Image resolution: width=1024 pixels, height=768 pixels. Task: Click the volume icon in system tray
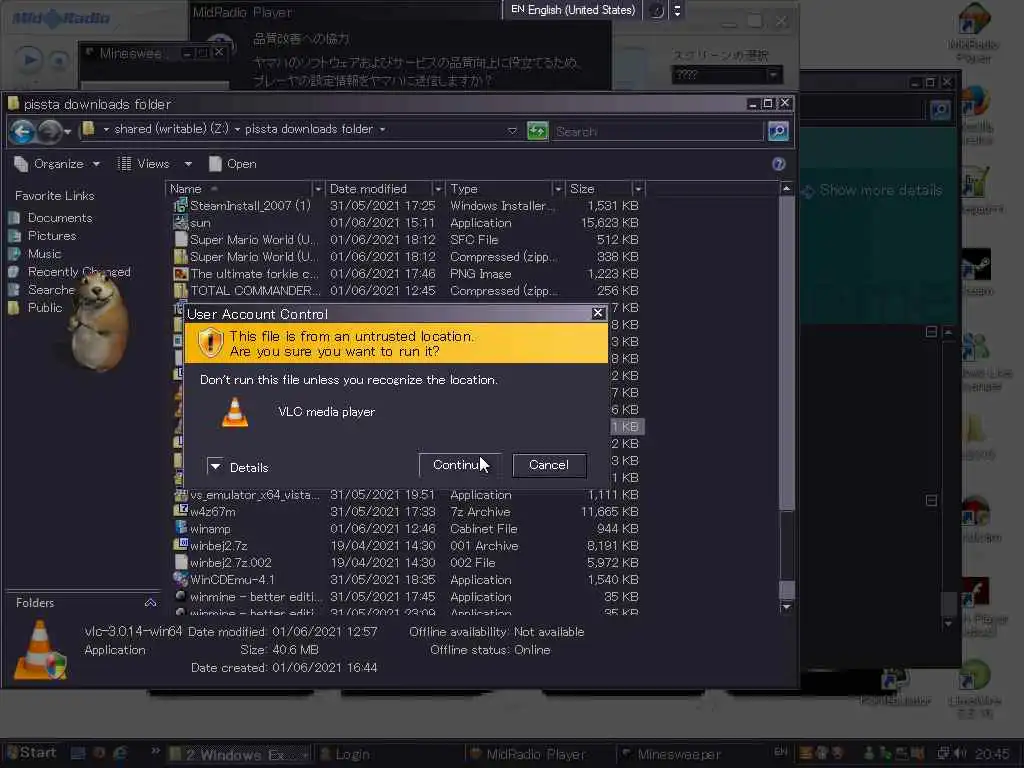click(x=961, y=754)
